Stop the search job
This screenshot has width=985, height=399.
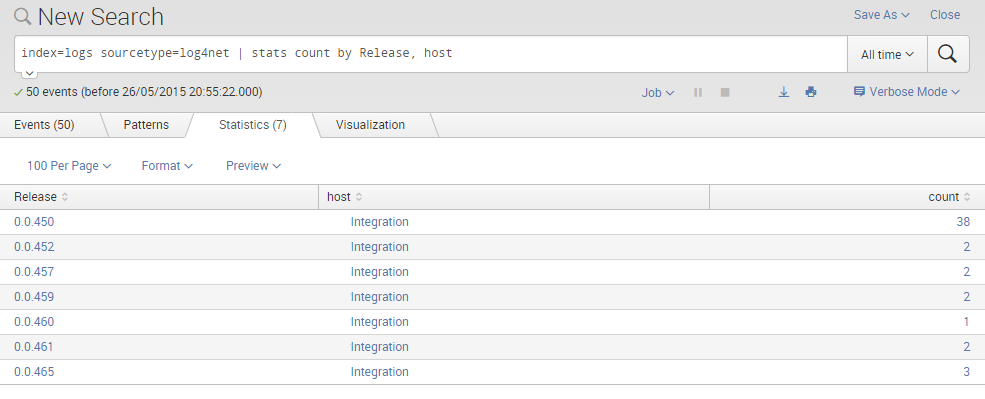click(x=725, y=92)
